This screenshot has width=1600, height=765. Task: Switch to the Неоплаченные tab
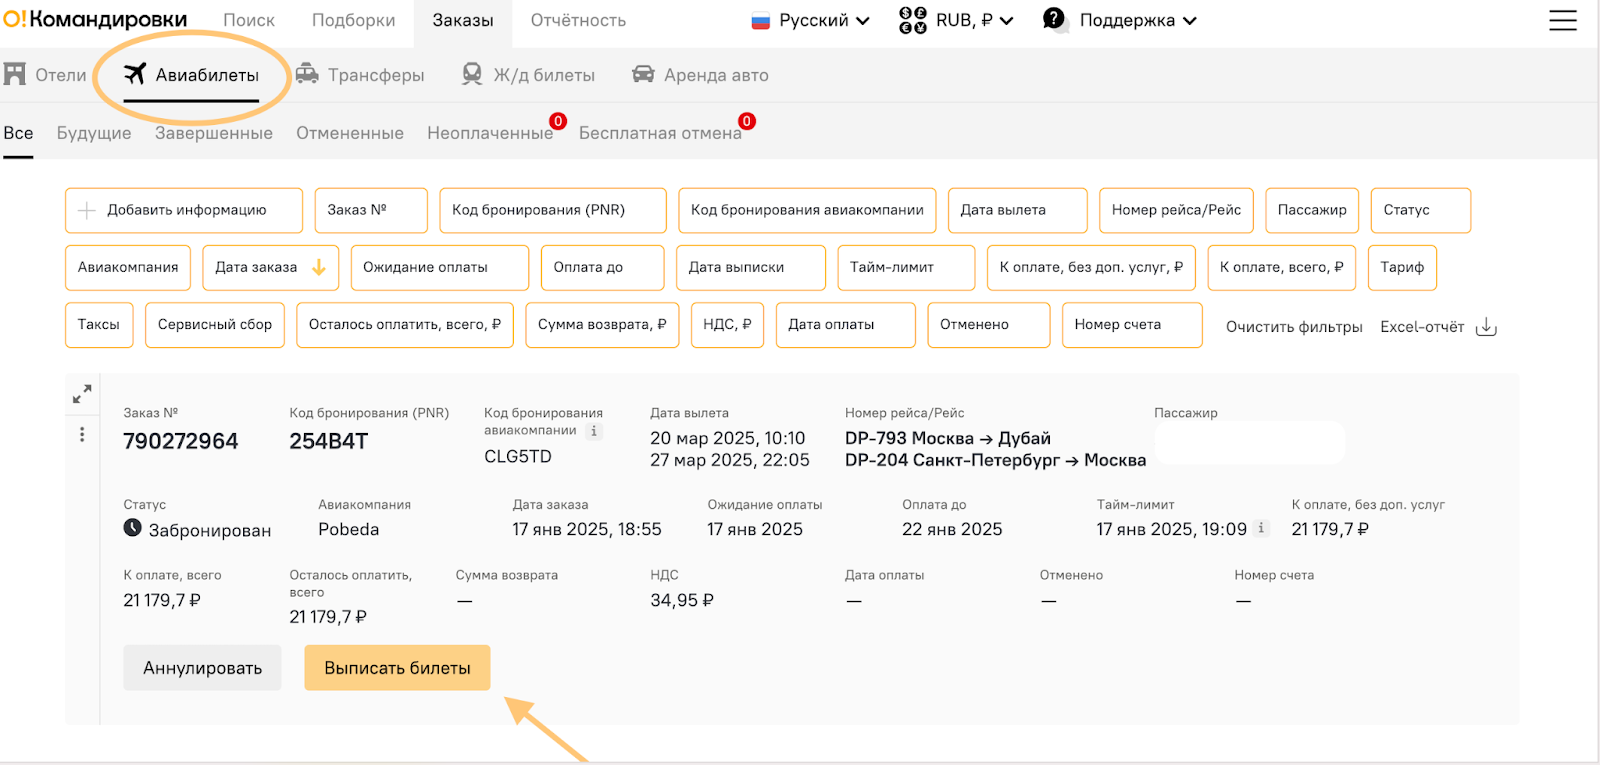(x=490, y=133)
